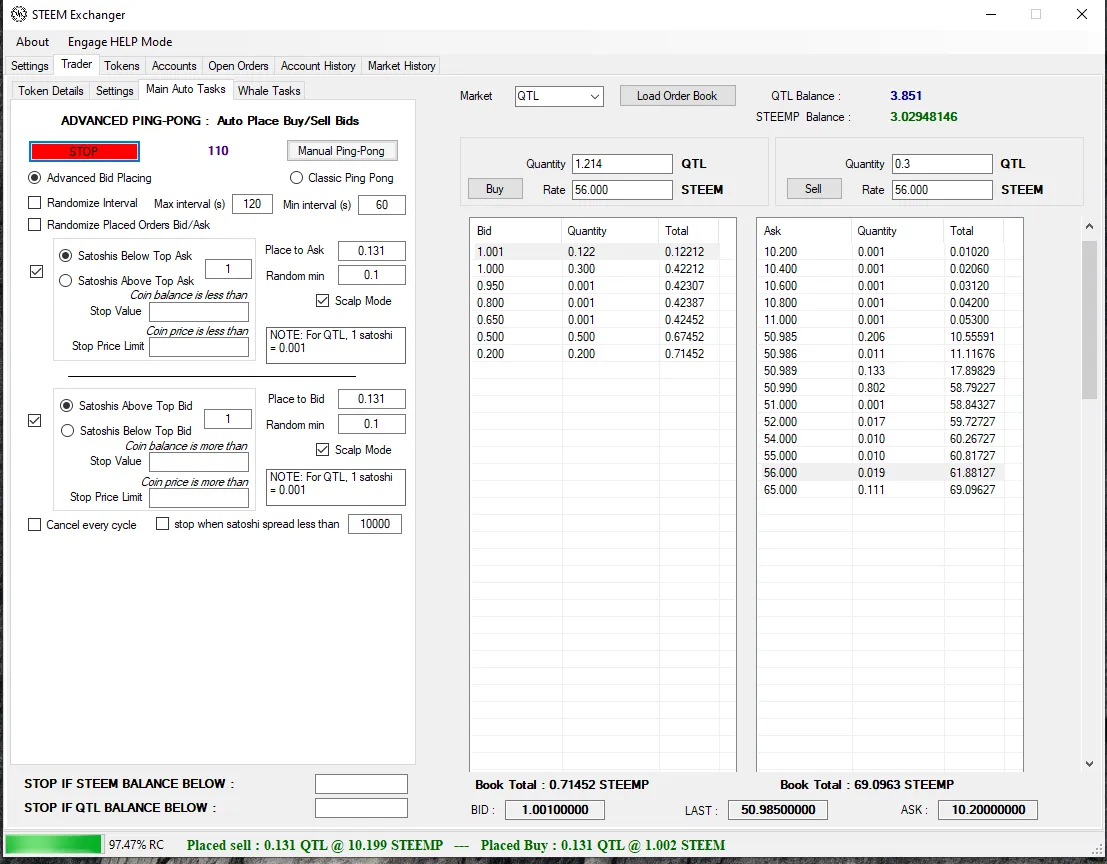
Task: Uncheck the bid-section enable checkbox
Action: point(34,421)
